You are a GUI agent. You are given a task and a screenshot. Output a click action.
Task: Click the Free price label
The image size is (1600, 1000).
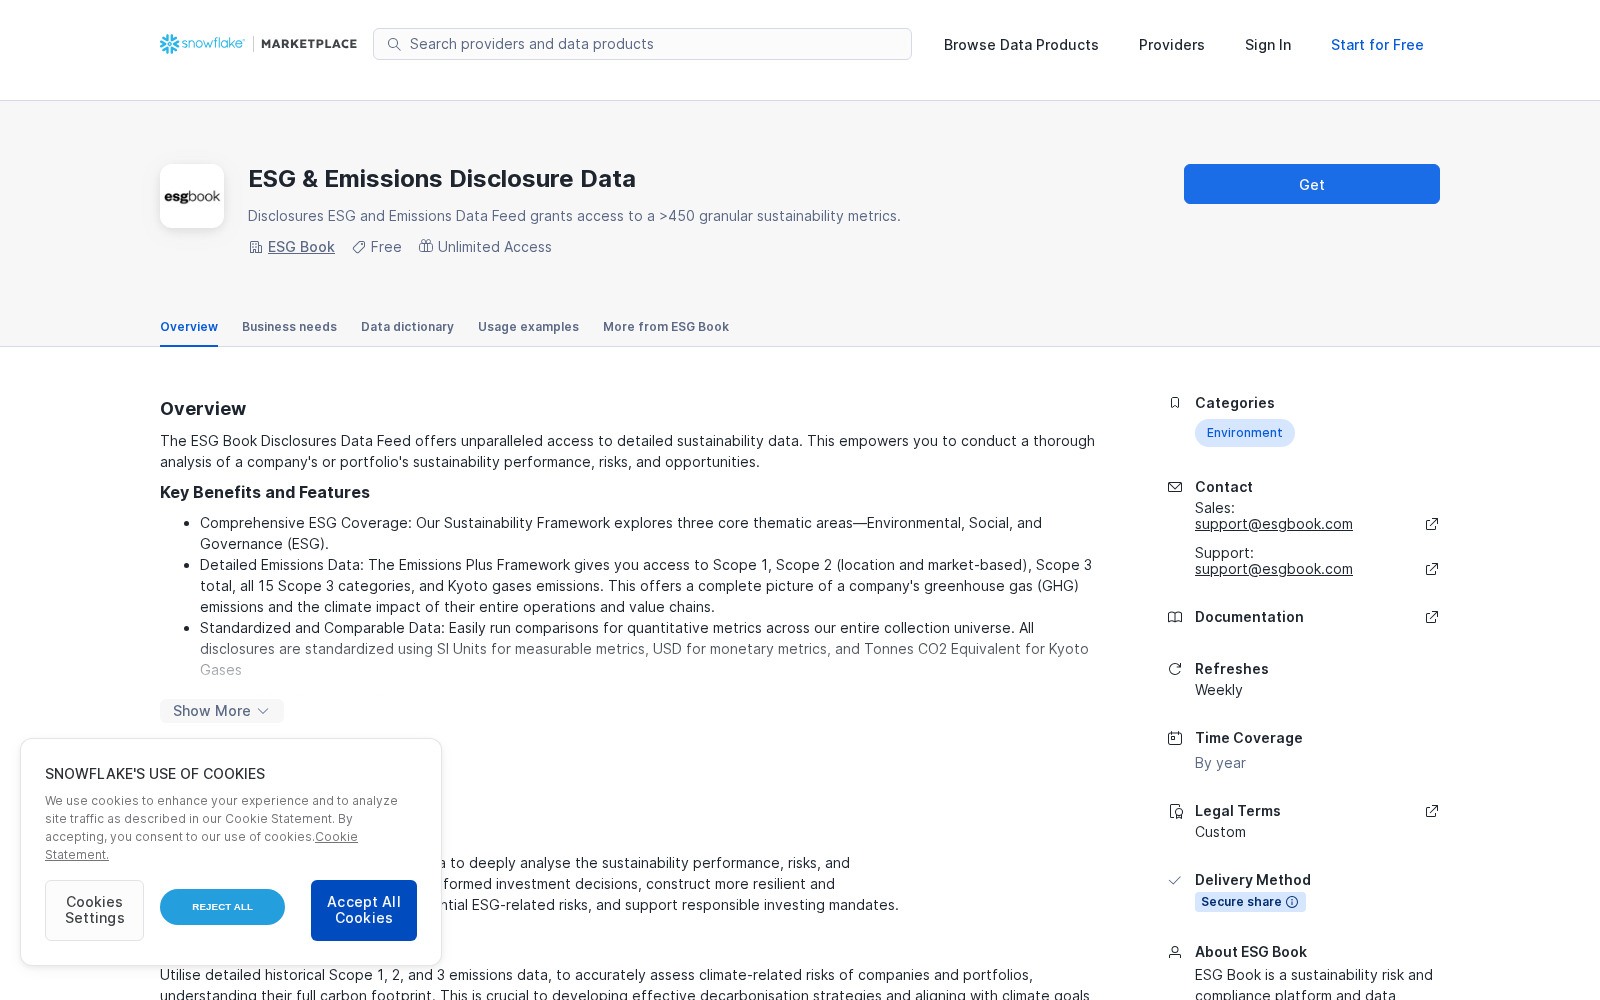click(386, 247)
